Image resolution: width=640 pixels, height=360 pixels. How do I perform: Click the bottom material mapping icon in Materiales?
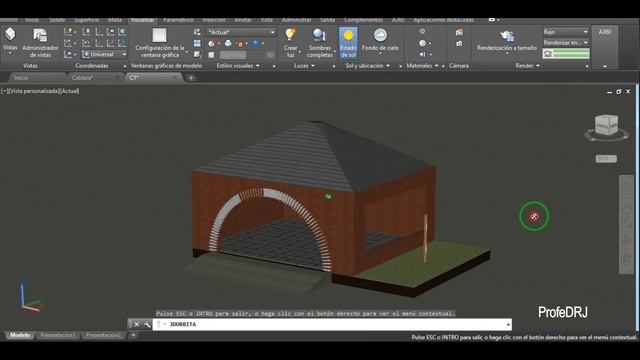(x=422, y=54)
